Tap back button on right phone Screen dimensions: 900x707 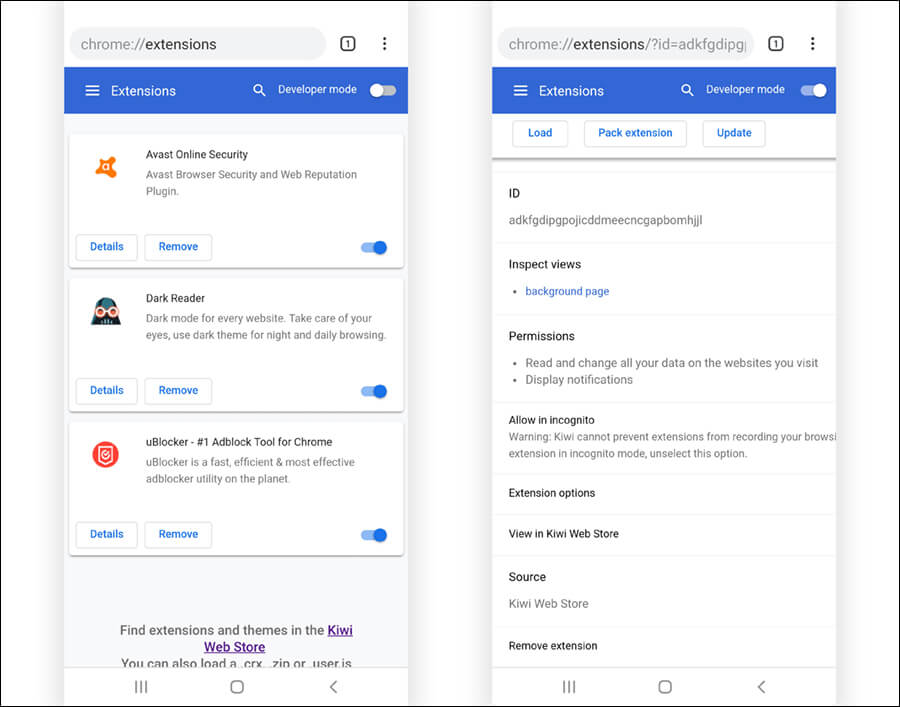pyautogui.click(x=761, y=686)
